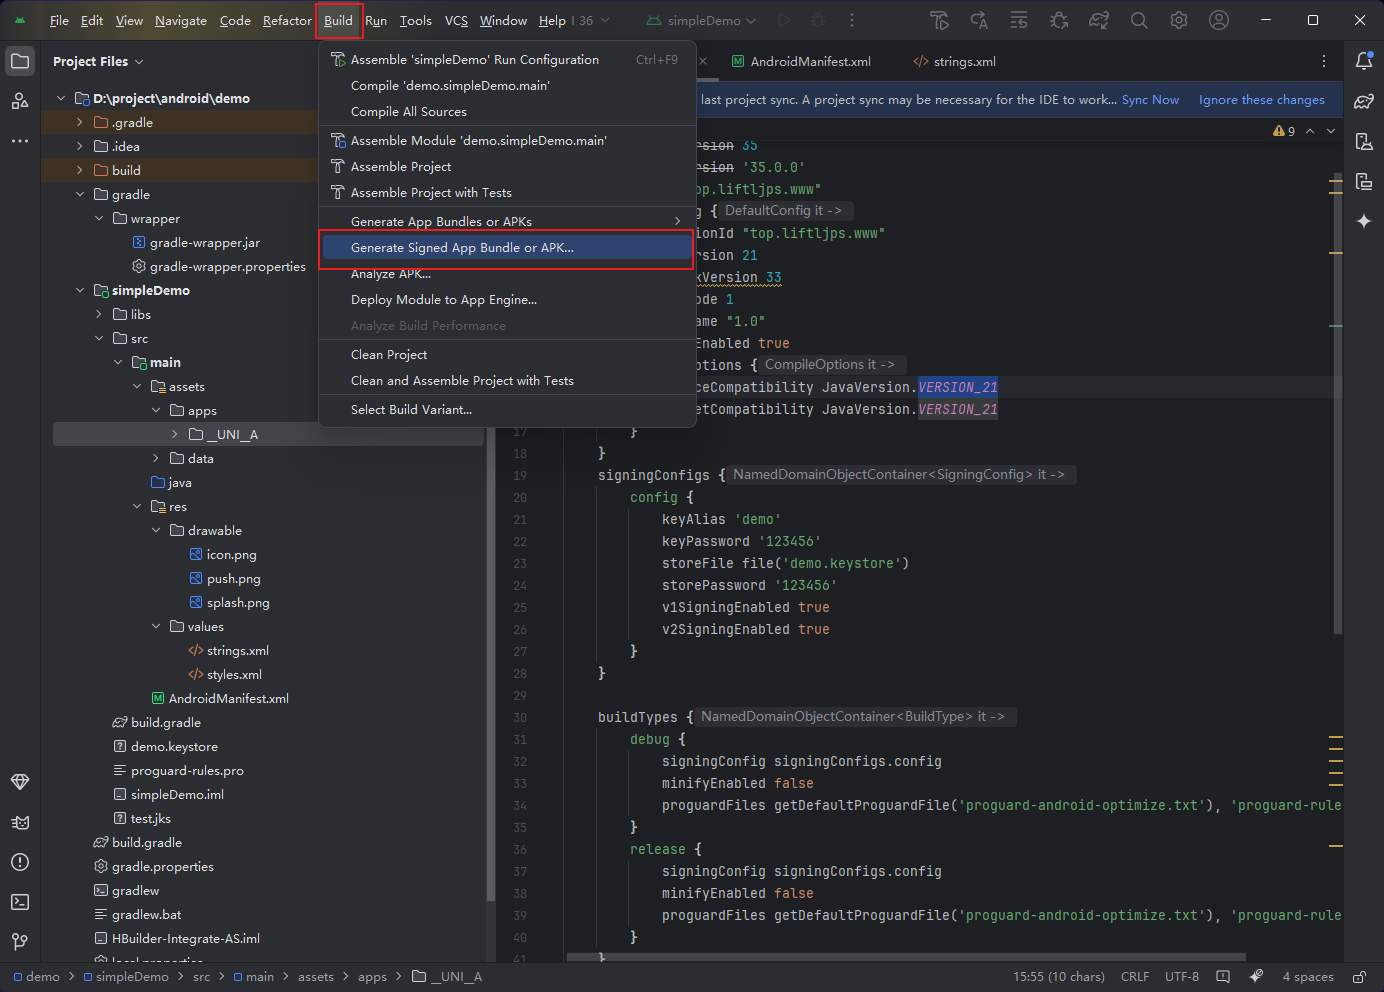
Task: Choose Clean Project from Build menu
Action: [x=389, y=355]
